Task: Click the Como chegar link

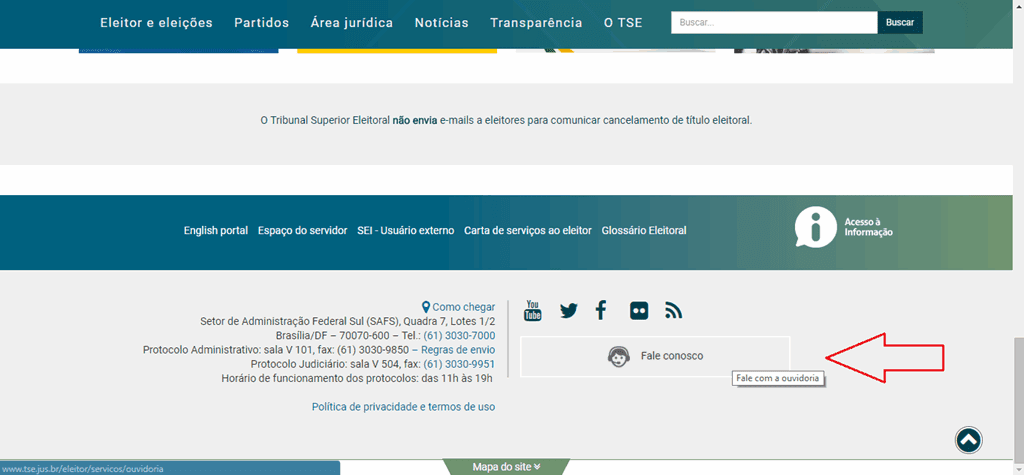Action: click(x=464, y=307)
